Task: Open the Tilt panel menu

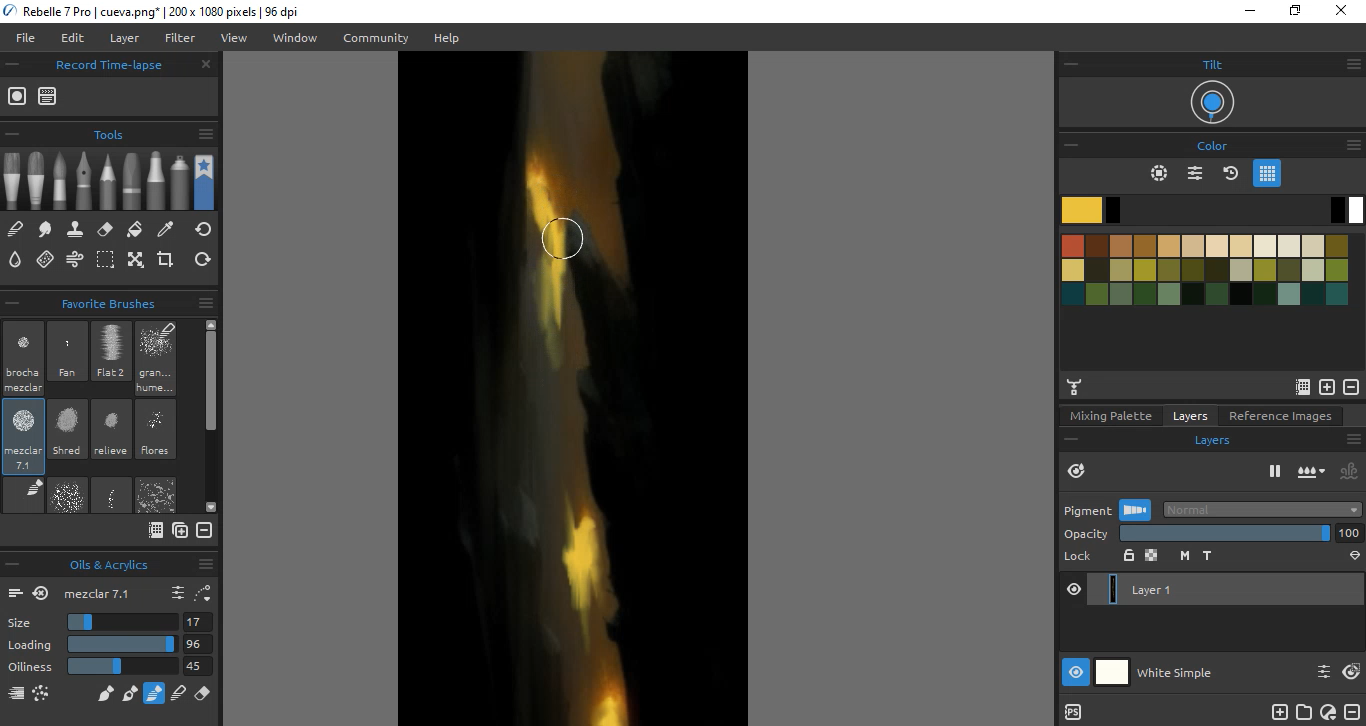Action: (1355, 64)
